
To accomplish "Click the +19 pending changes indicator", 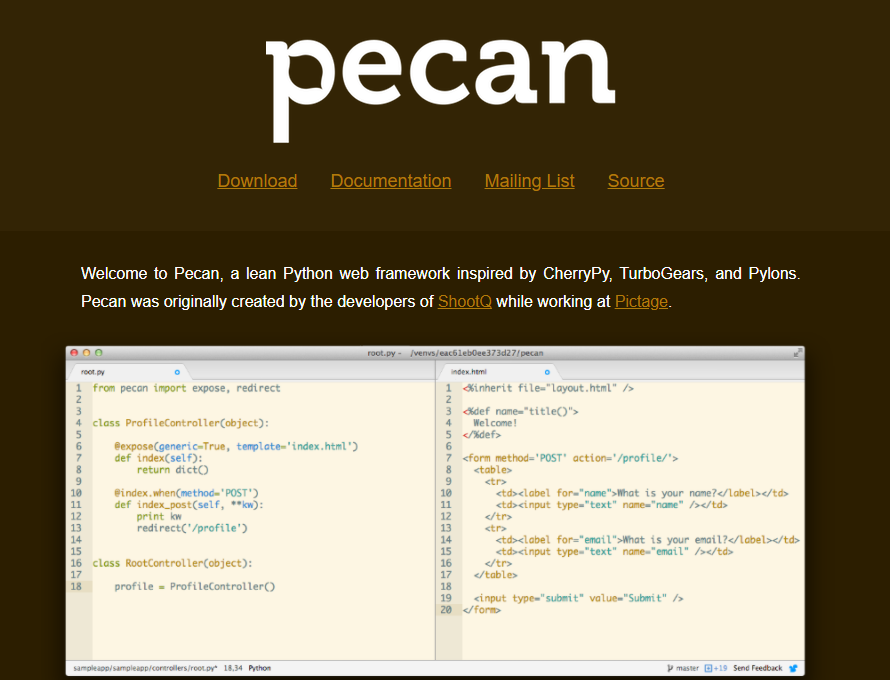I will (x=713, y=667).
